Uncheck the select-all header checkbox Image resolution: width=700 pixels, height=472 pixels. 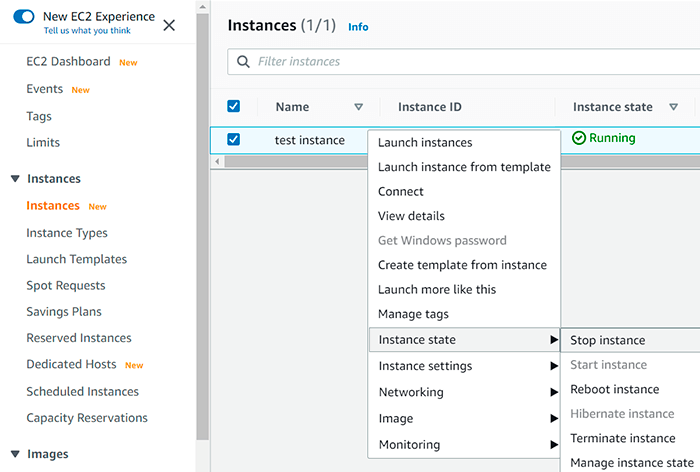click(x=233, y=106)
